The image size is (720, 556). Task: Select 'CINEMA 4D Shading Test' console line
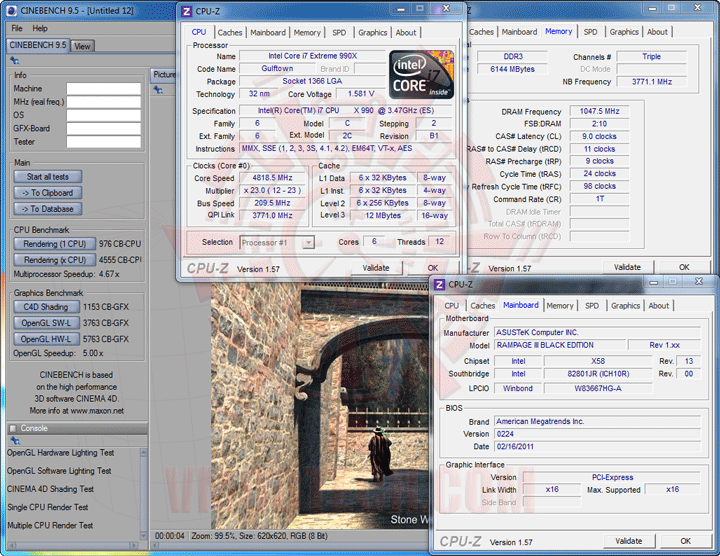(50, 489)
